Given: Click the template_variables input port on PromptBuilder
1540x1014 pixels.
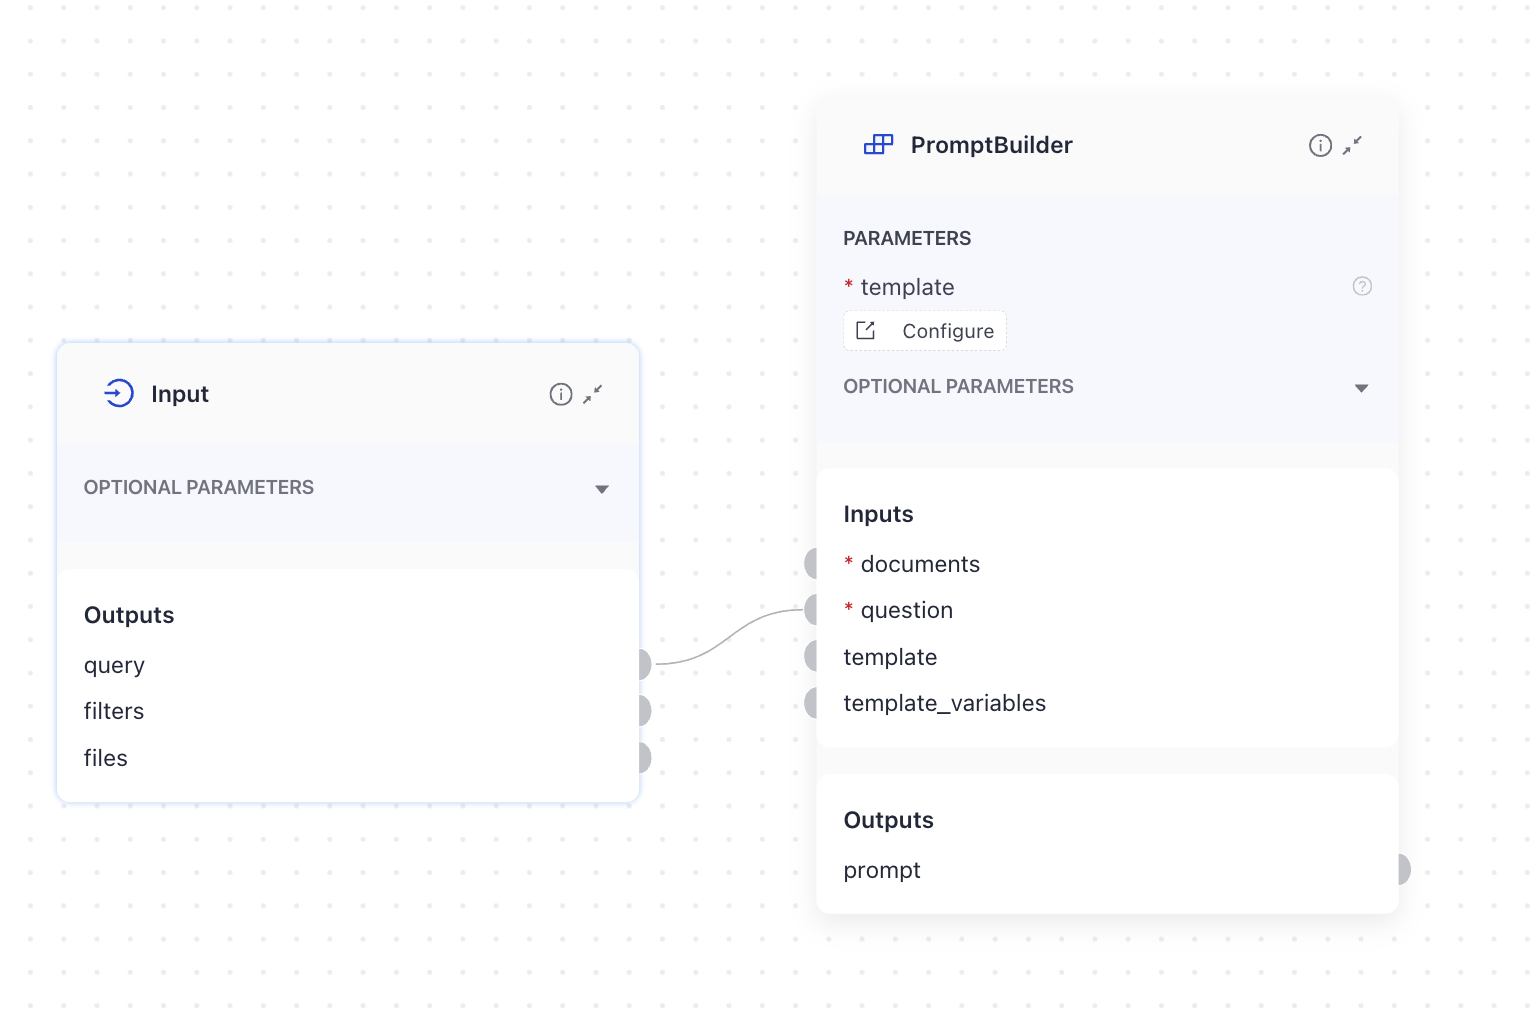Looking at the screenshot, I should click(x=812, y=702).
